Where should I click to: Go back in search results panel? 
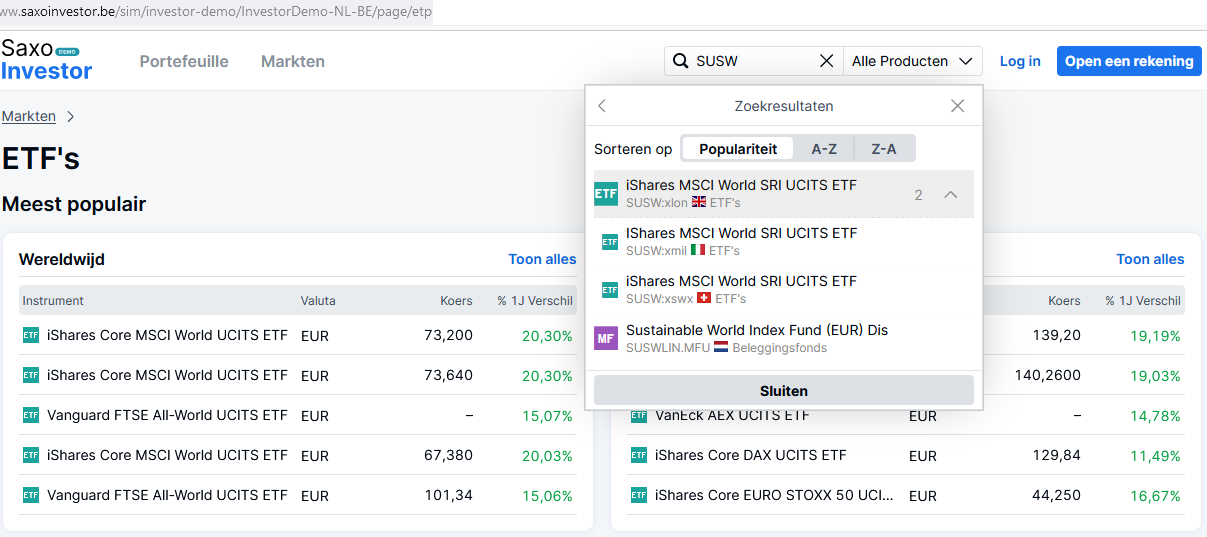[x=602, y=106]
